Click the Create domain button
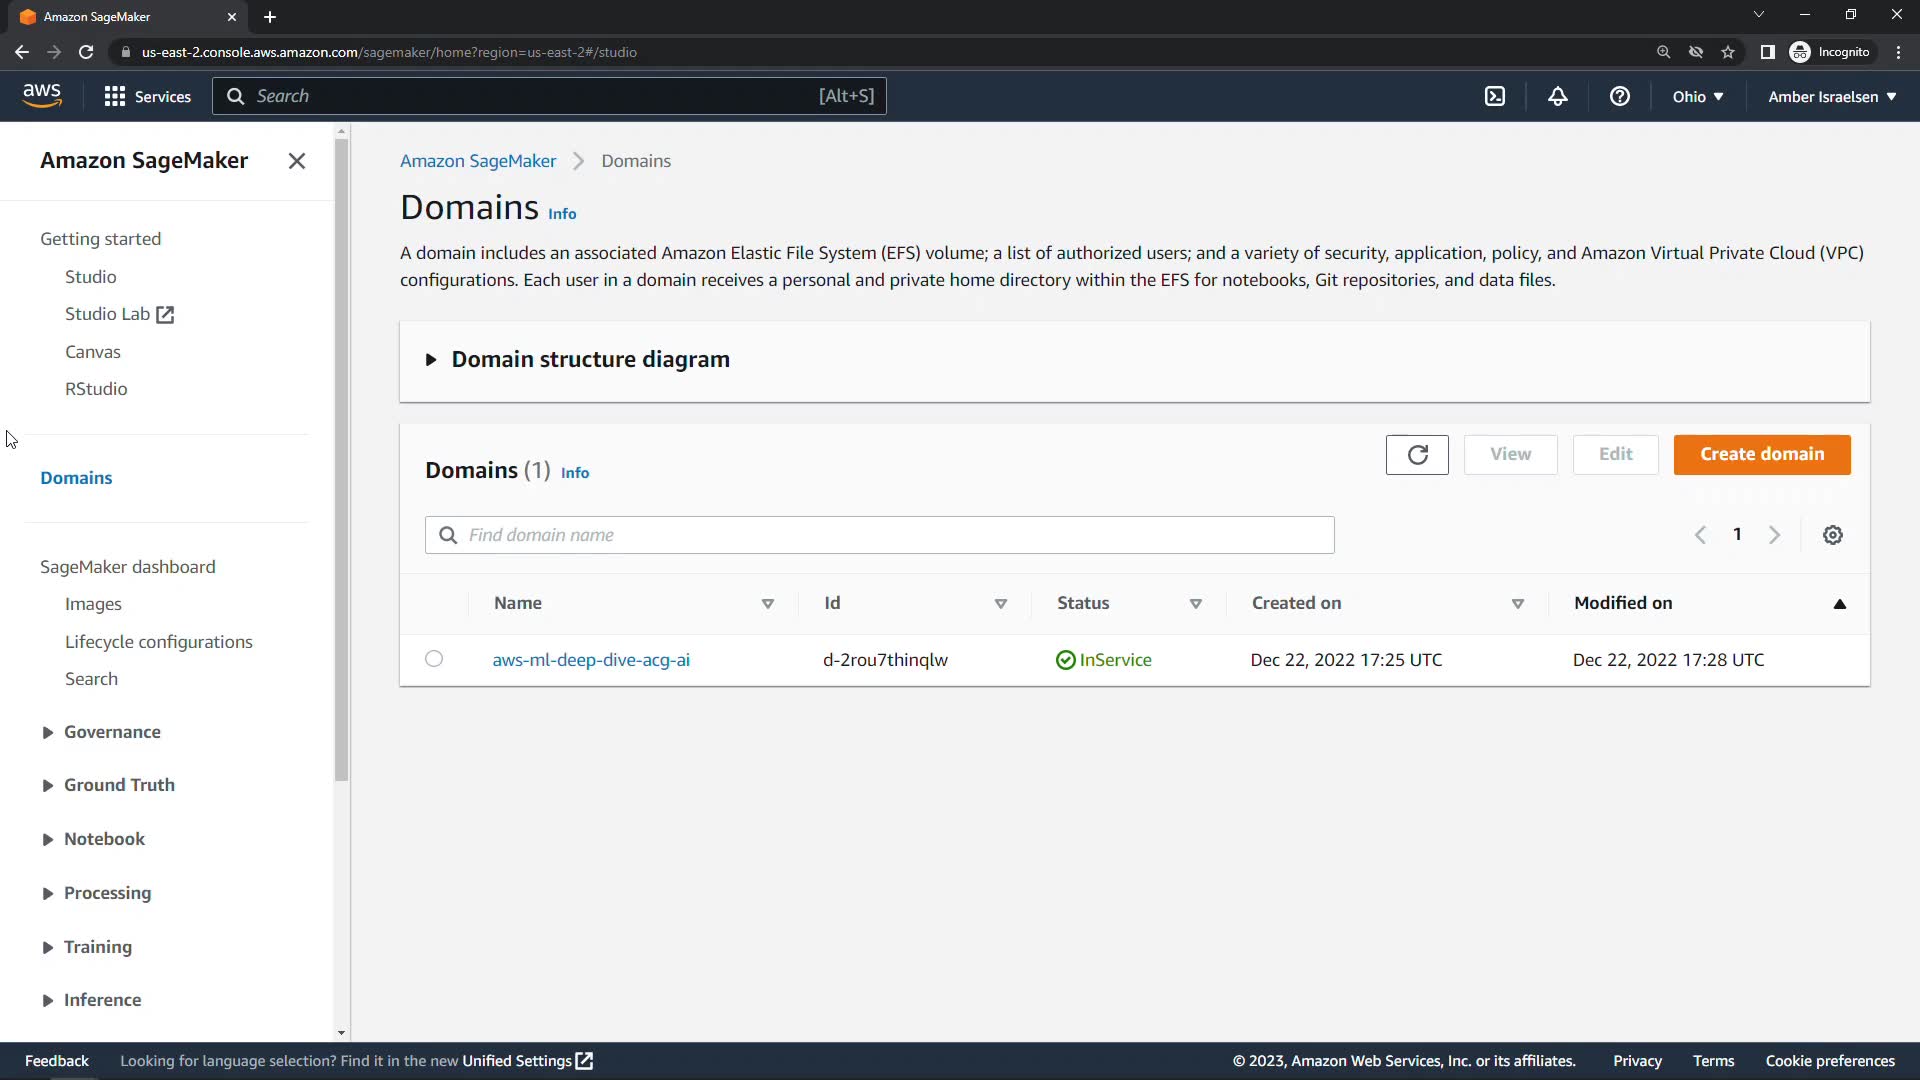 click(x=1761, y=455)
